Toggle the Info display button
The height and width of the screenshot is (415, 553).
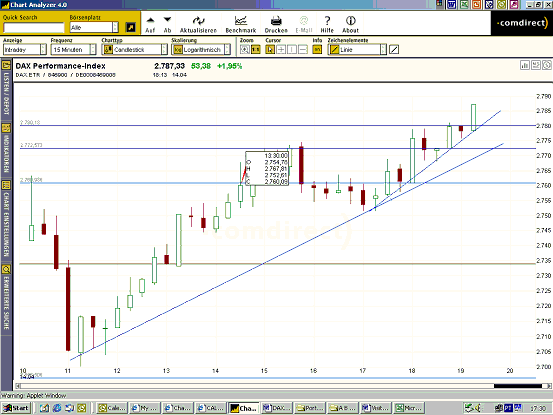[x=317, y=50]
